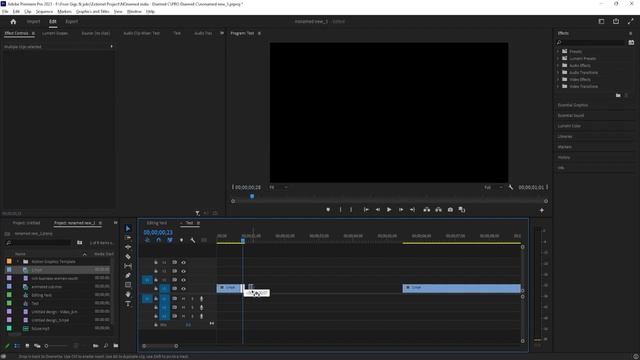Open the Sequence menu
This screenshot has width=640, height=360.
pyautogui.click(x=44, y=11)
